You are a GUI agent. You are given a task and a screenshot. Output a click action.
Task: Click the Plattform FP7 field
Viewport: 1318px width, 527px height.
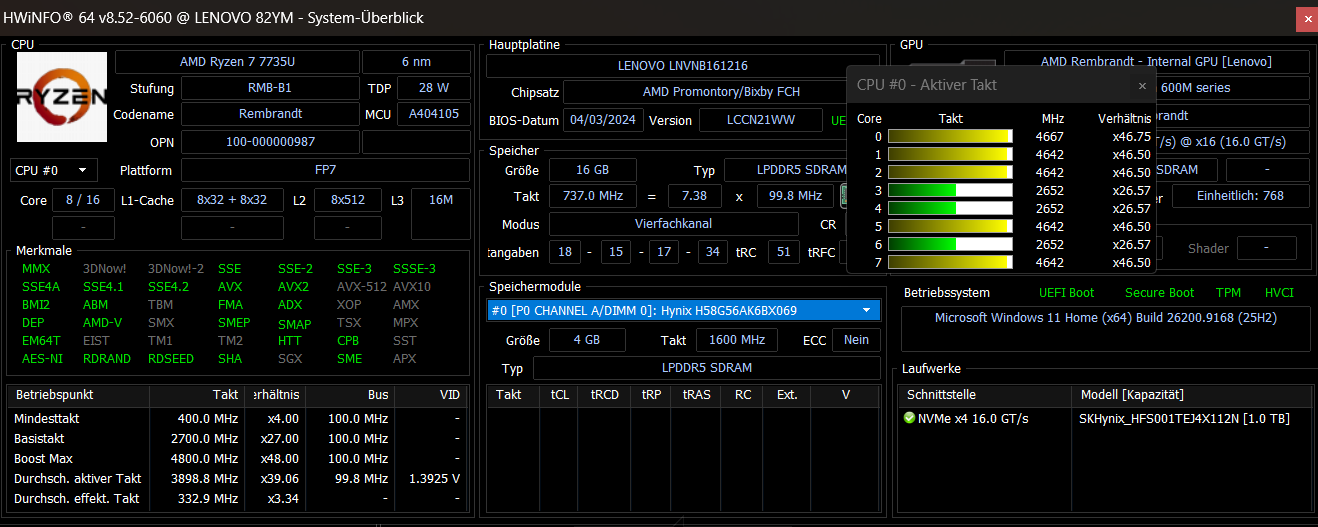[x=325, y=170]
